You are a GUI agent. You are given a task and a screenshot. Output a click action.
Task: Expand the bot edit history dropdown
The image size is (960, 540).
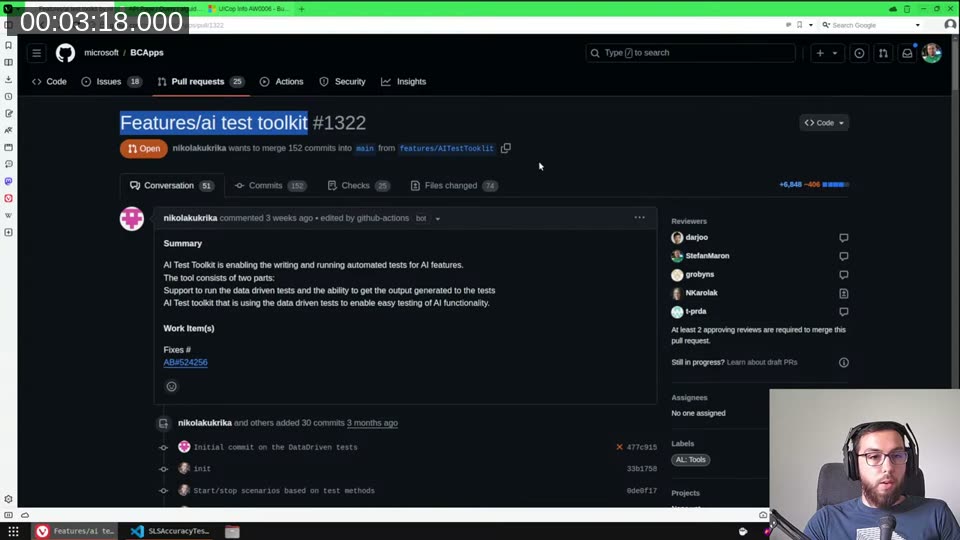coord(437,219)
